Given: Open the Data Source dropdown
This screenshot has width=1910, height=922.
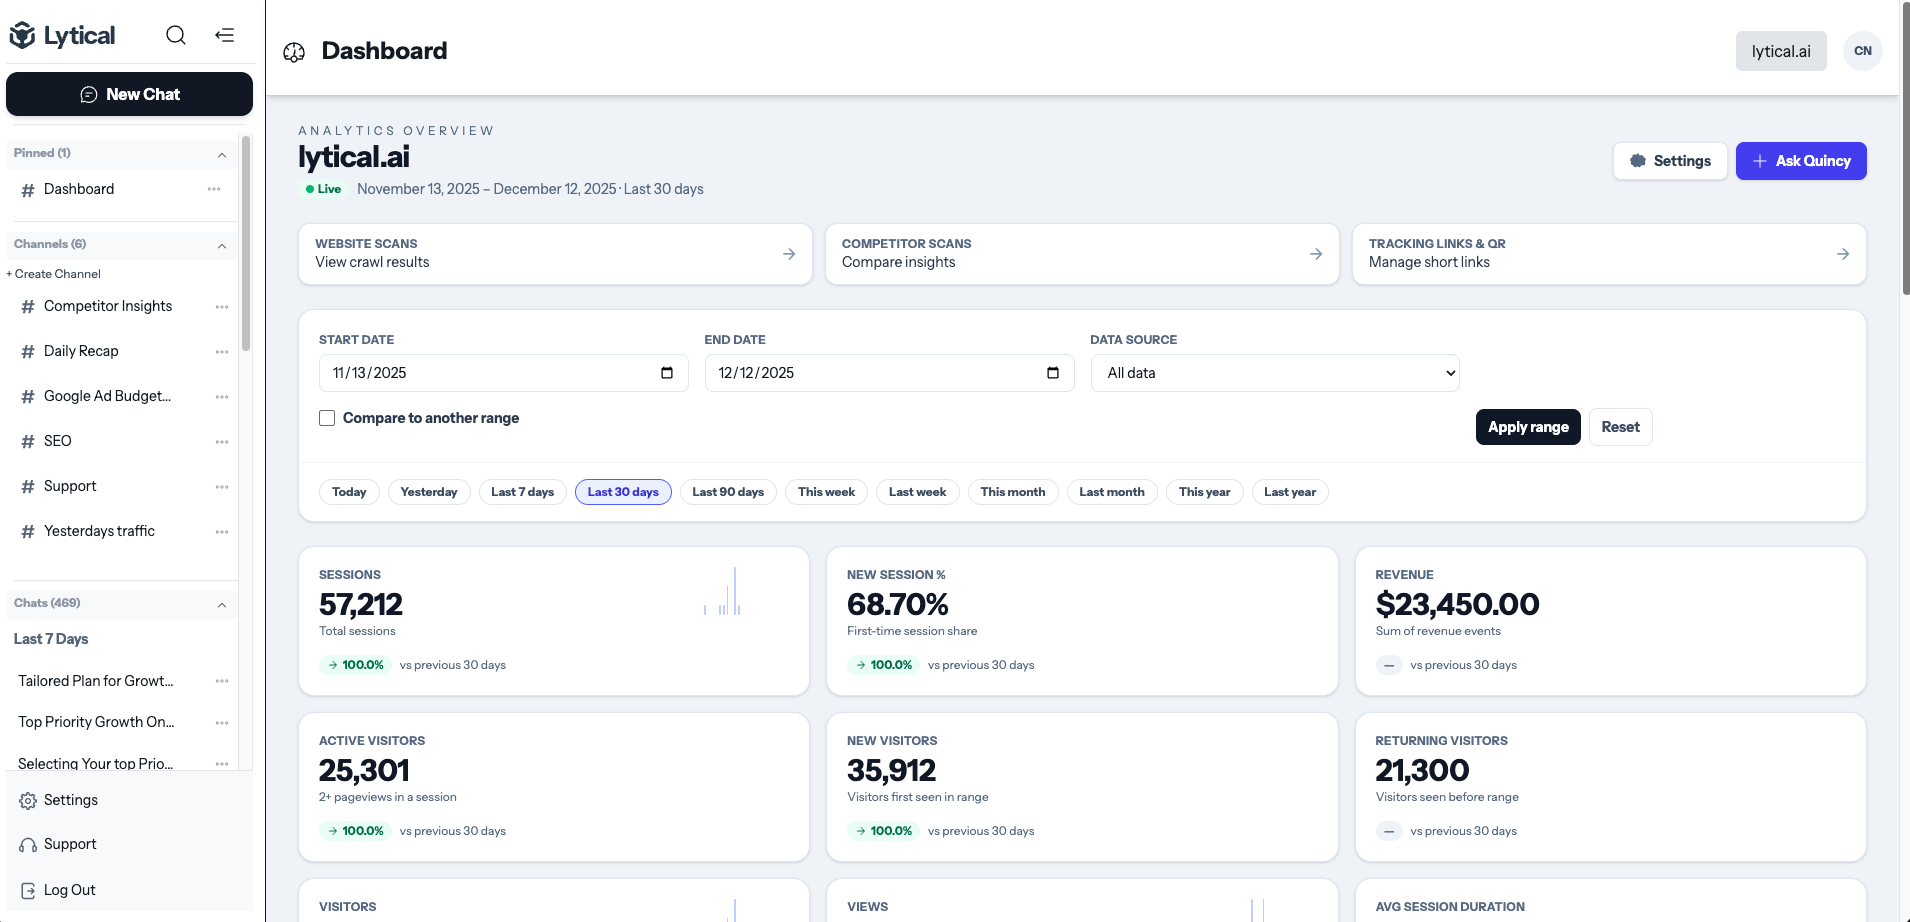Looking at the screenshot, I should point(1275,373).
